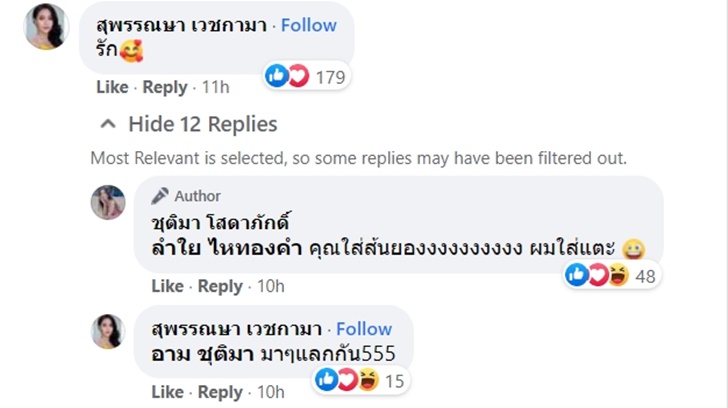
Task: Click the chevron arrow beside Hide 12 Replies
Action: (108, 125)
